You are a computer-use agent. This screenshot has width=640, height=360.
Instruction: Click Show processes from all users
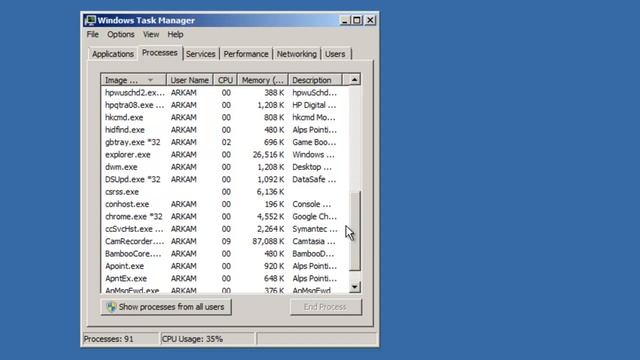point(166,307)
